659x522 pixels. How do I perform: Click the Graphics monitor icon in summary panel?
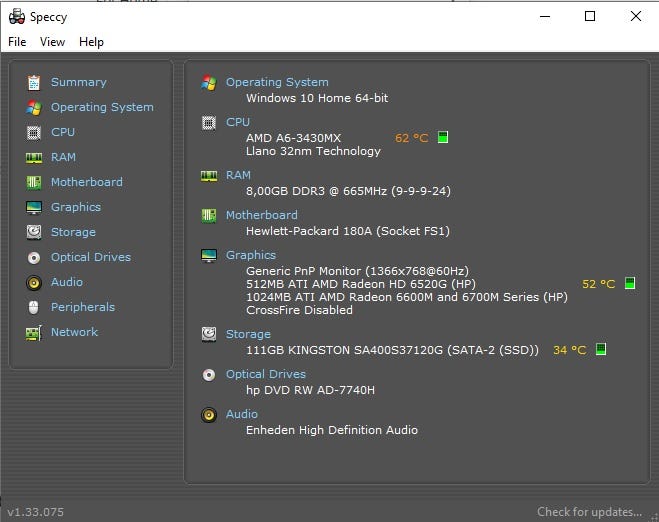click(209, 256)
